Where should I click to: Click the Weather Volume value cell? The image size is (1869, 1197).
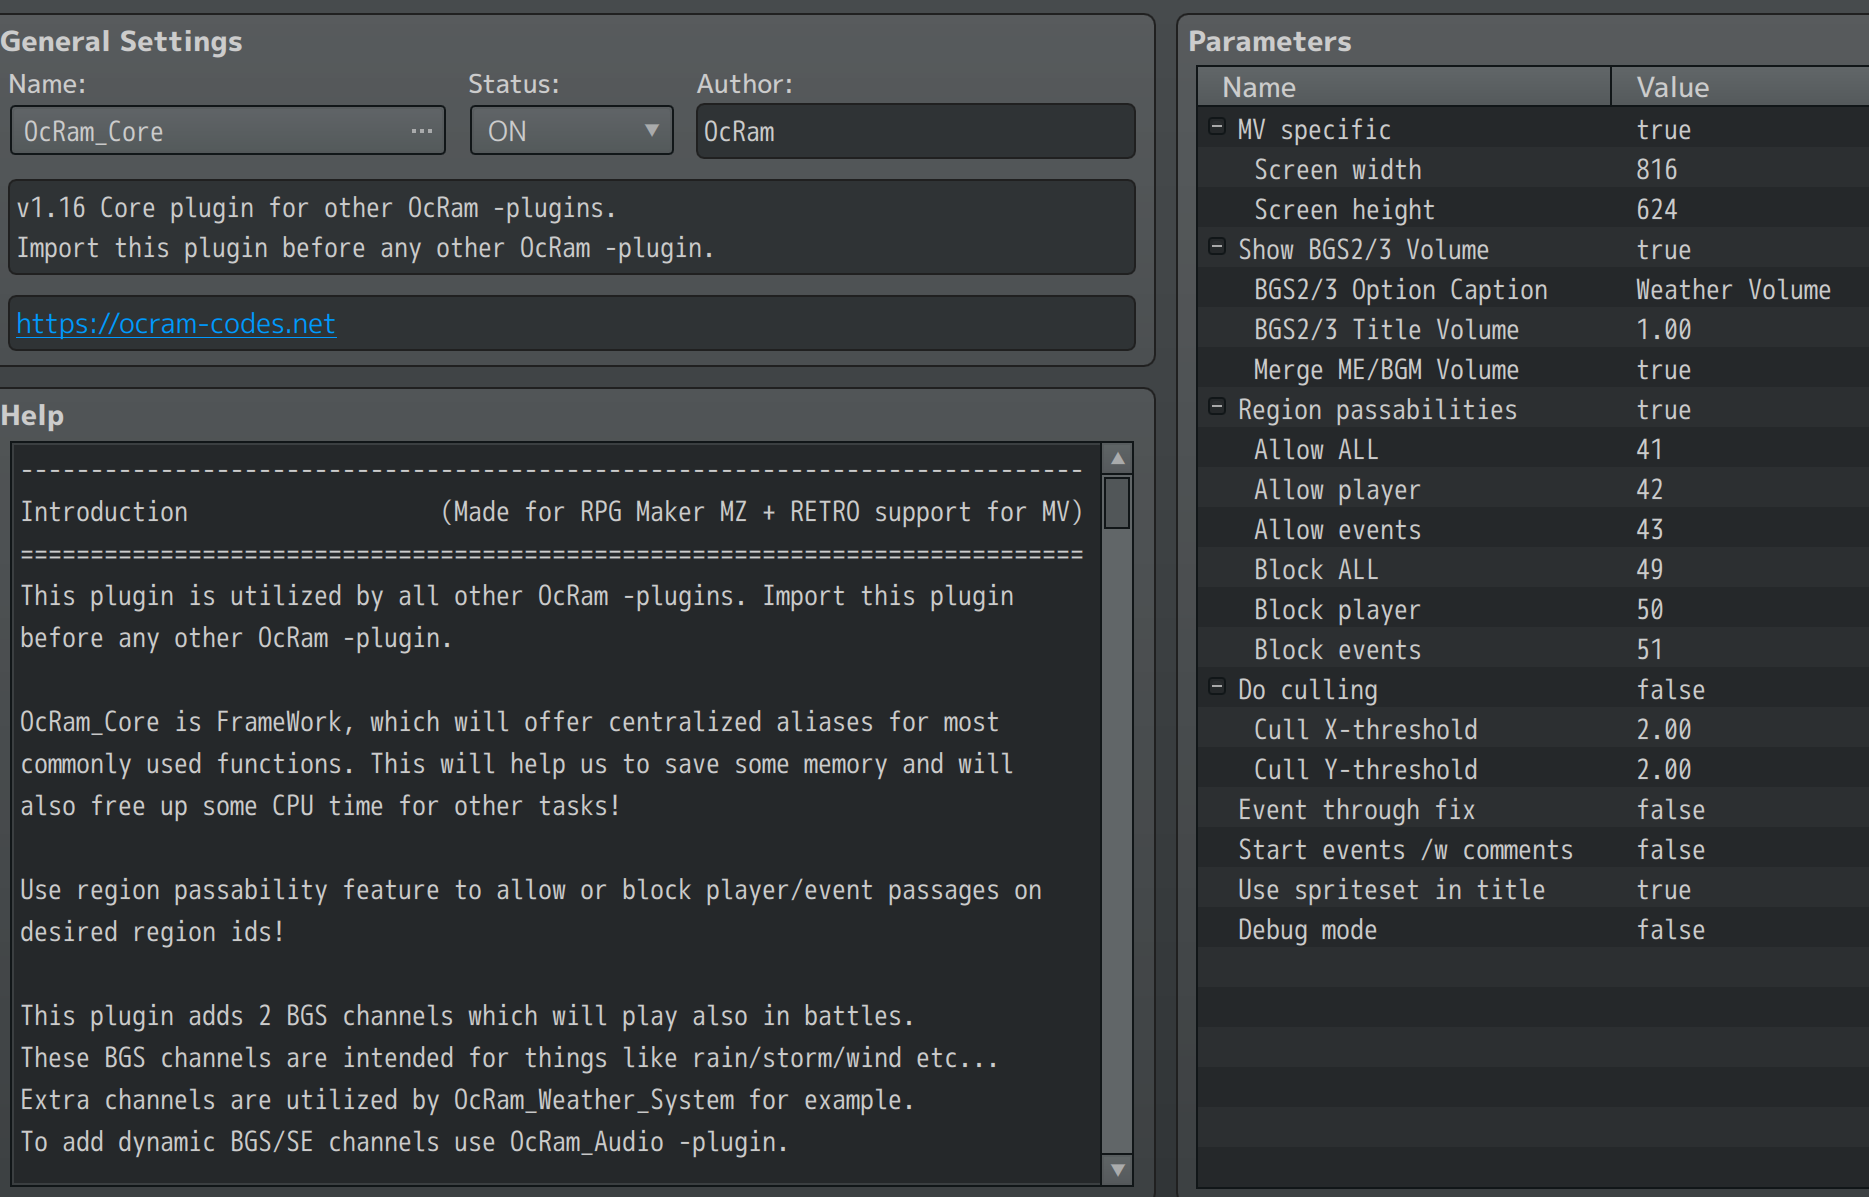click(x=1734, y=290)
